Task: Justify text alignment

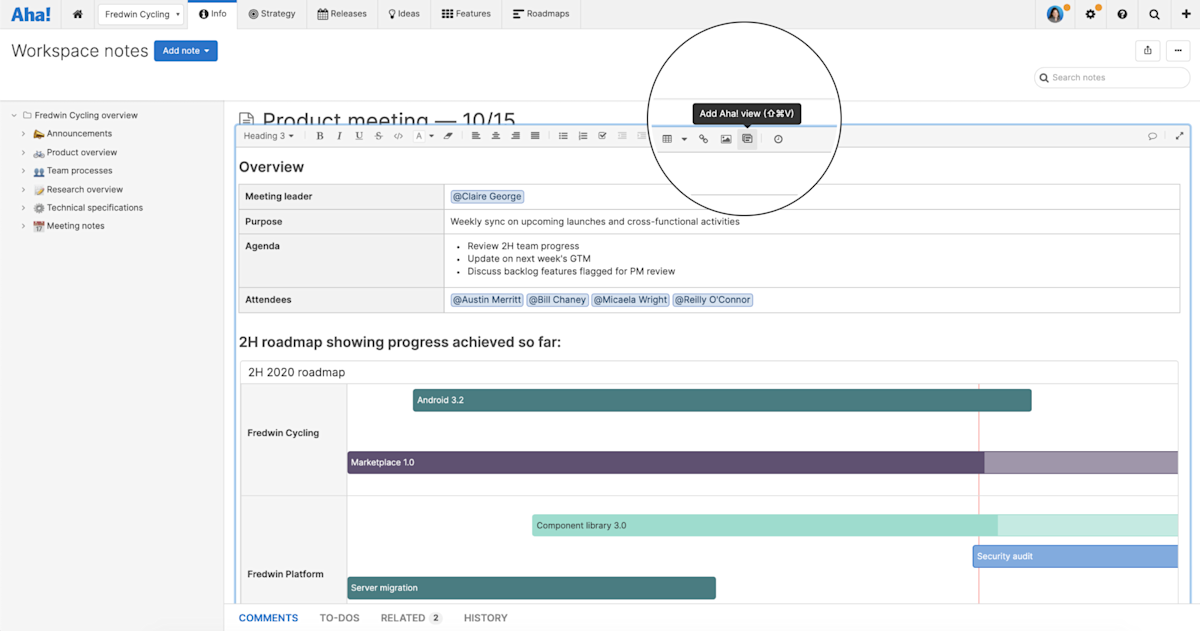Action: click(x=535, y=136)
